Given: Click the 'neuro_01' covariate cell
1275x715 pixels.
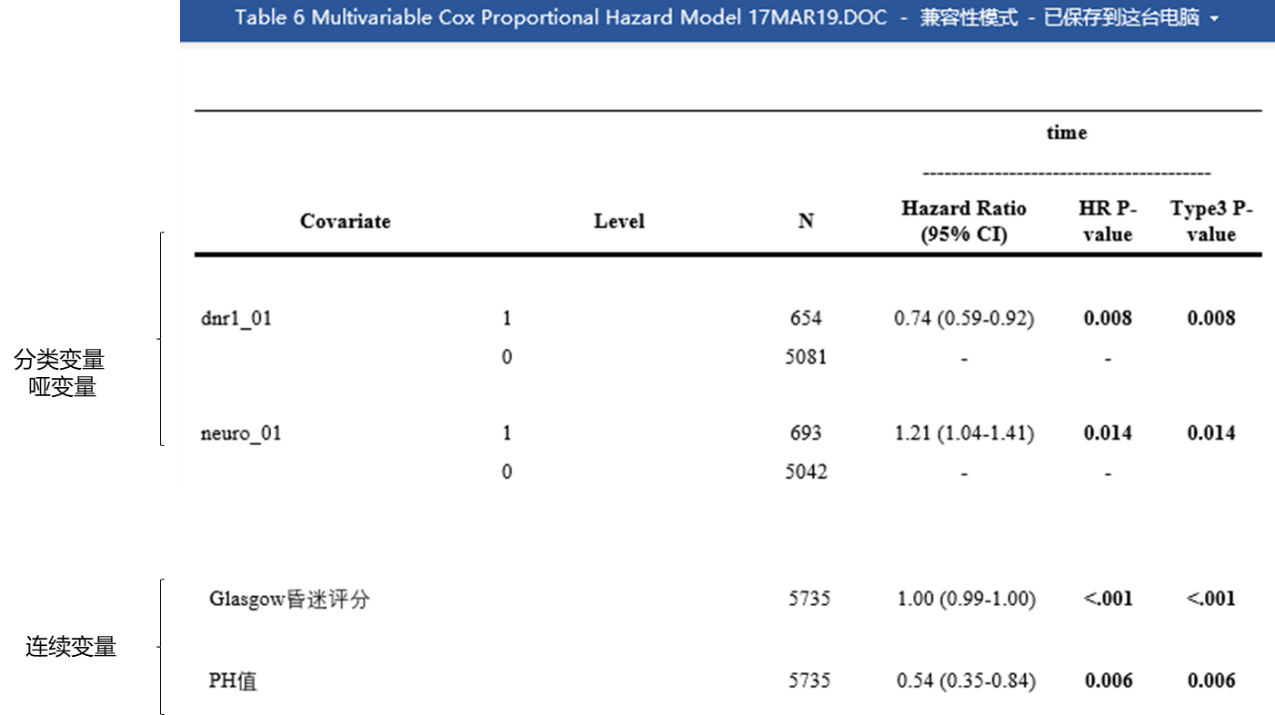Looking at the screenshot, I should 241,433.
